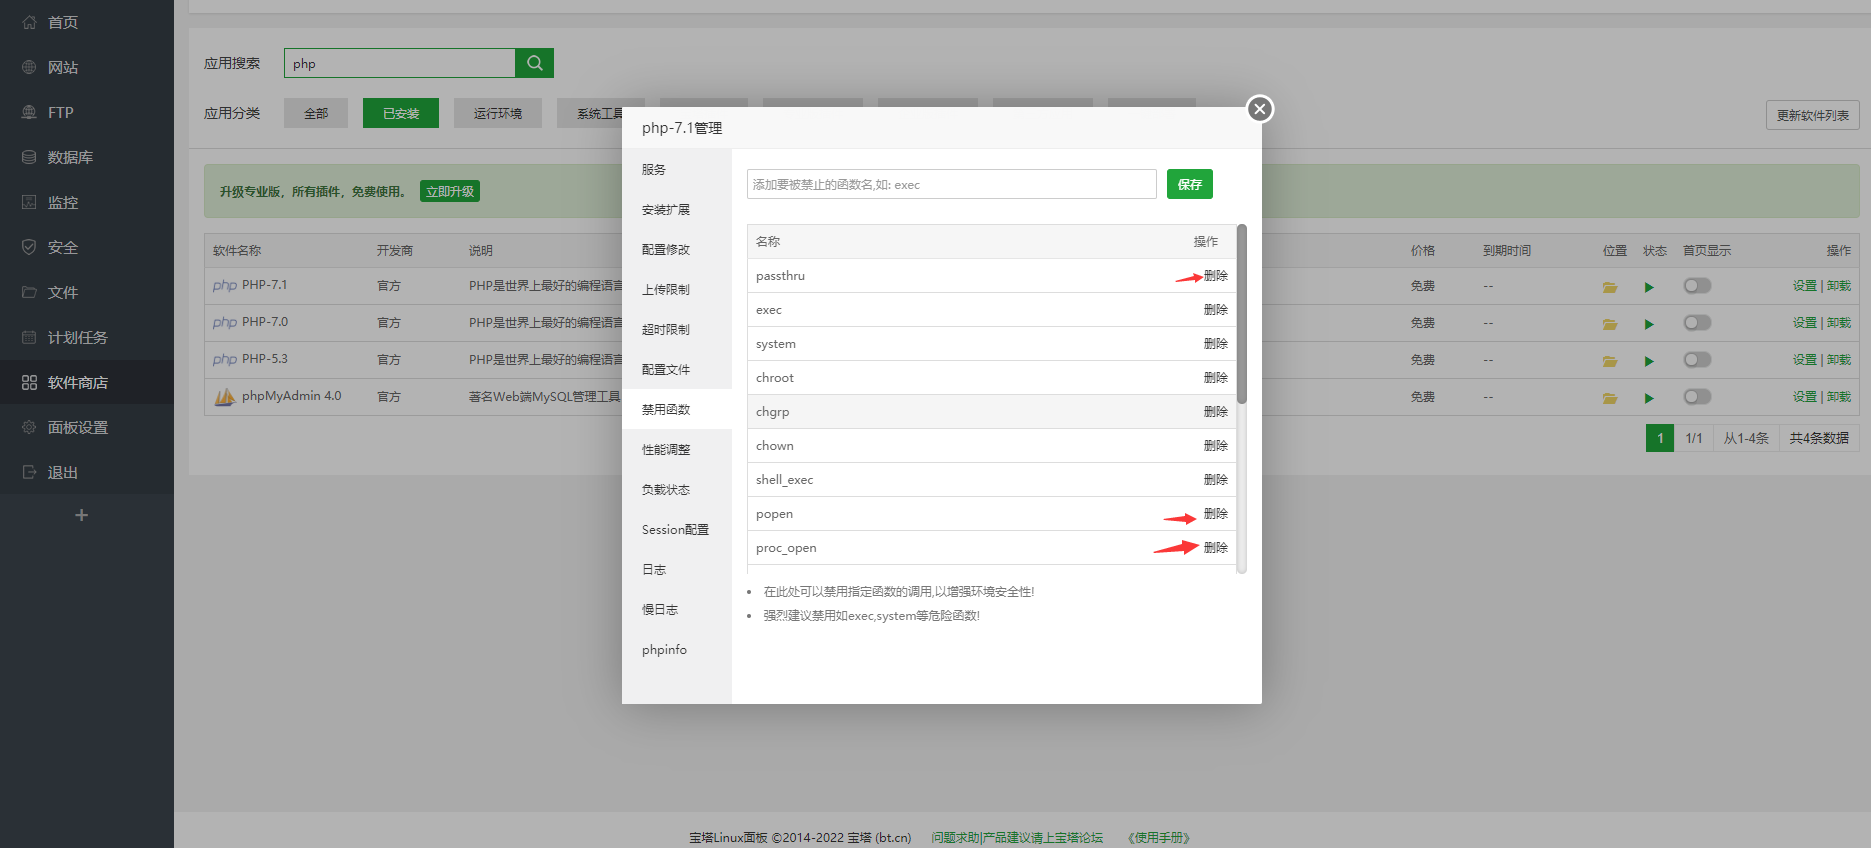Close the php-7.1 management dialog
Screen dimensions: 1871x848
pos(1260,109)
